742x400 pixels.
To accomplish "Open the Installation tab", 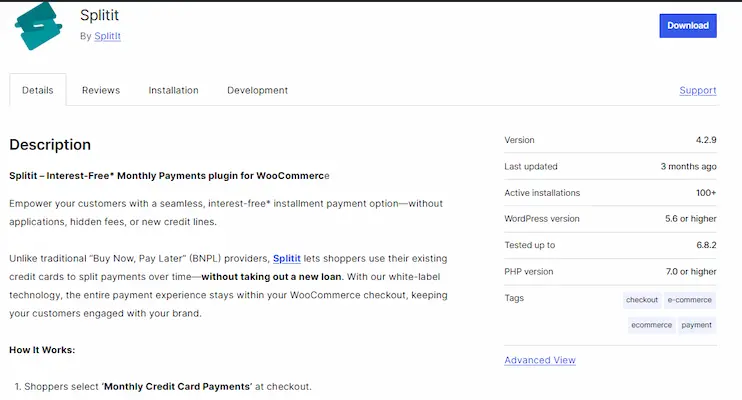I will (x=173, y=90).
